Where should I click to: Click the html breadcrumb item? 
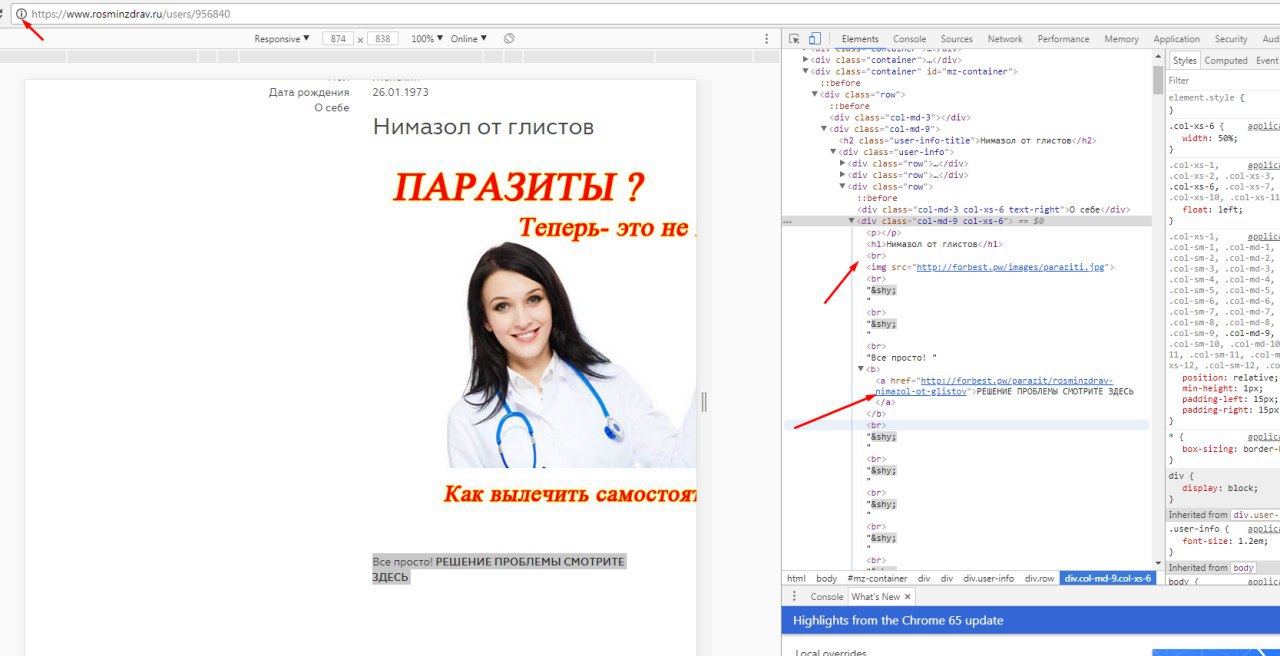(x=796, y=578)
